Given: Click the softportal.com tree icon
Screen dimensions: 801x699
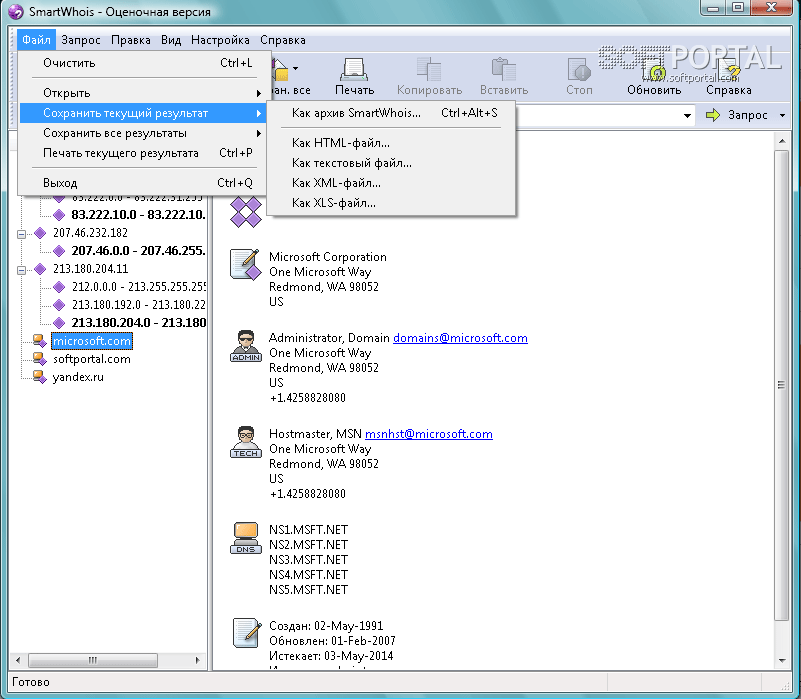Looking at the screenshot, I should (x=40, y=359).
